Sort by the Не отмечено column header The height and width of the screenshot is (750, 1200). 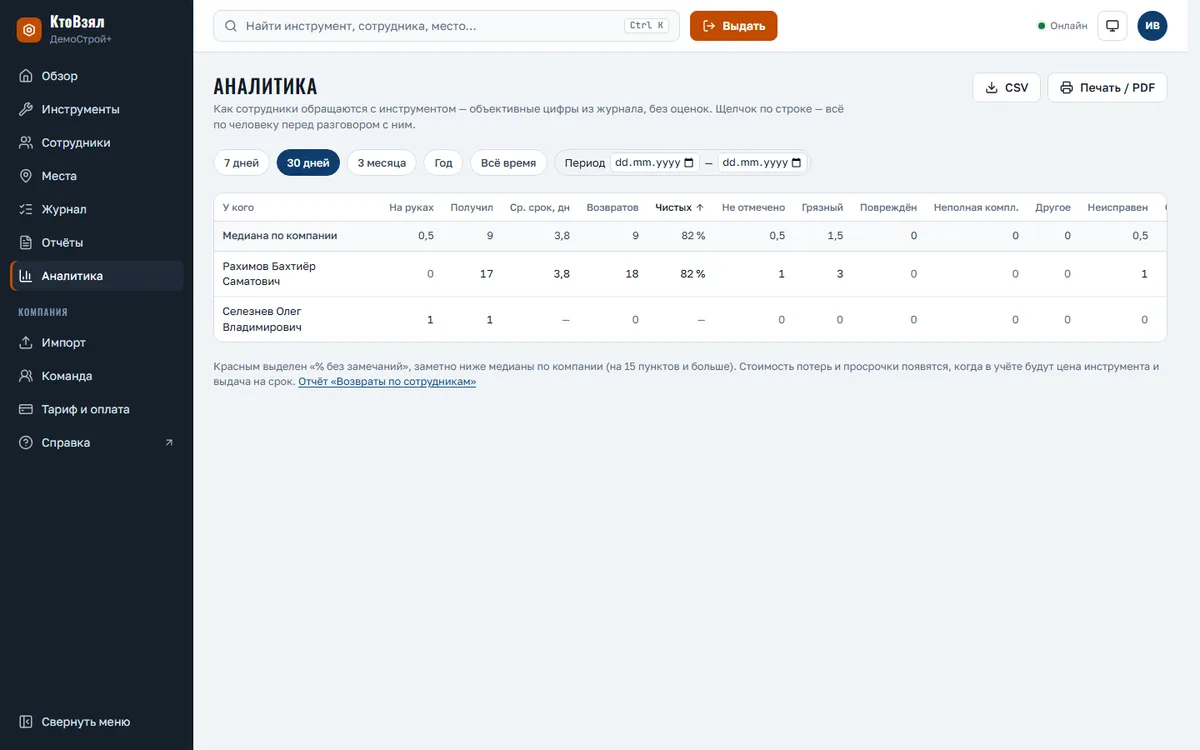pos(753,208)
